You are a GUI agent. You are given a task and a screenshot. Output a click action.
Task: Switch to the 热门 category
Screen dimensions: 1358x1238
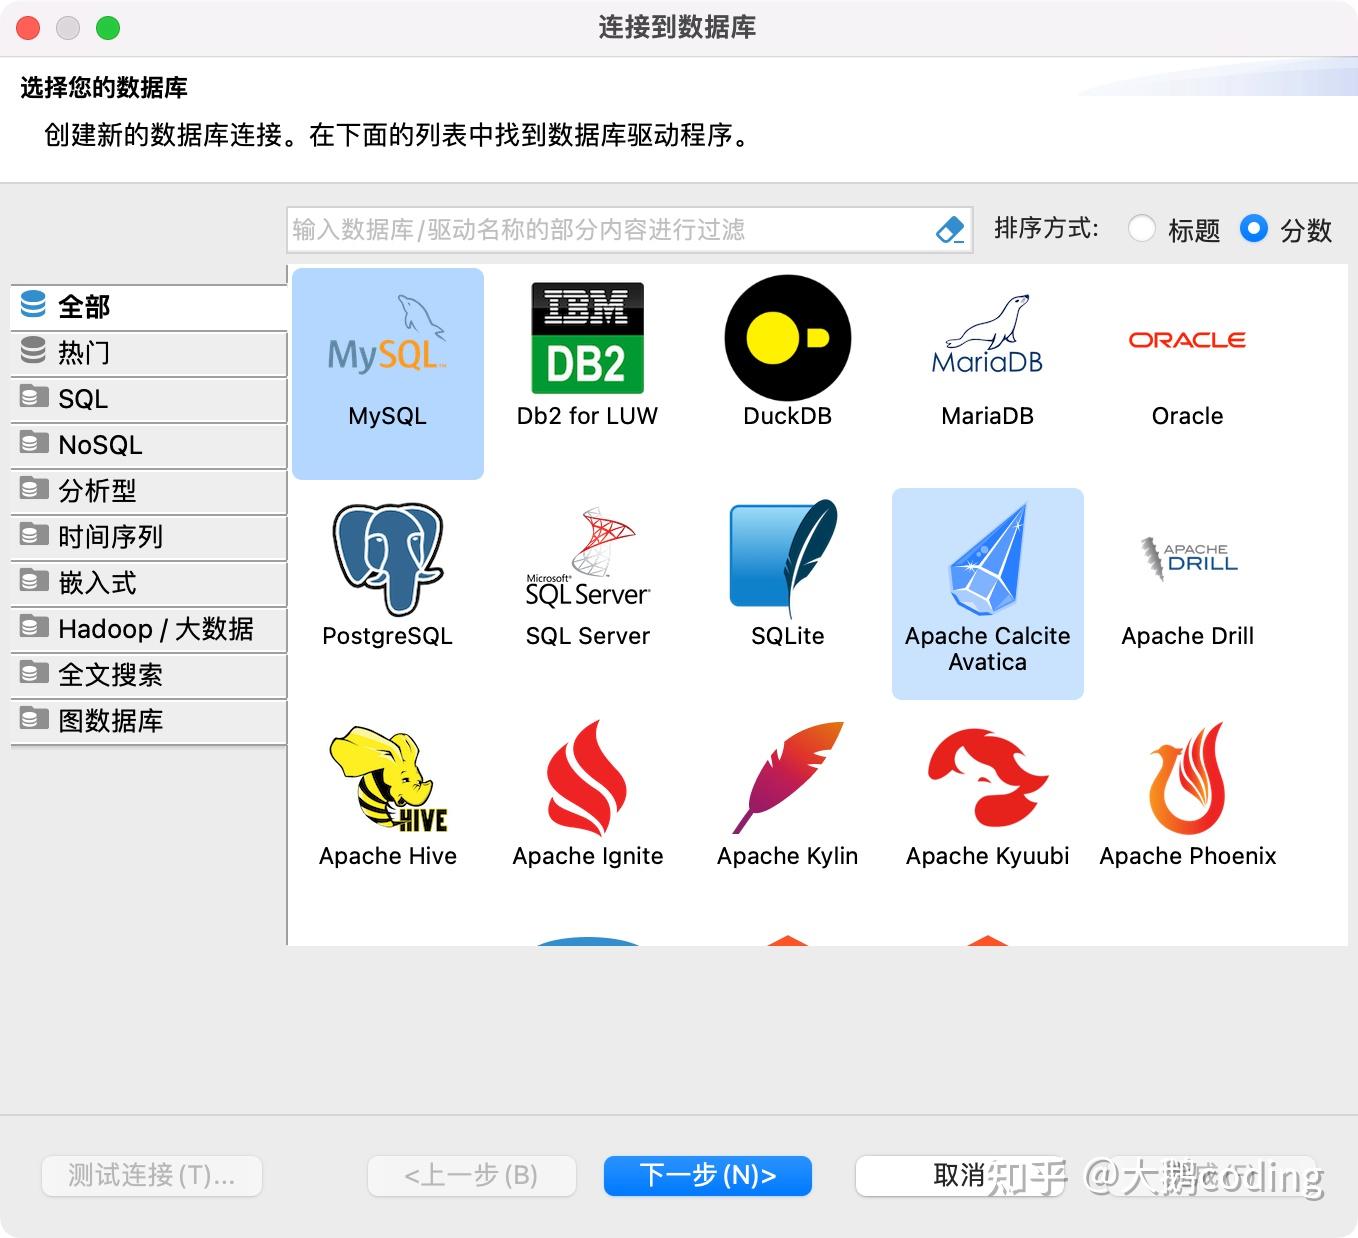[x=148, y=353]
